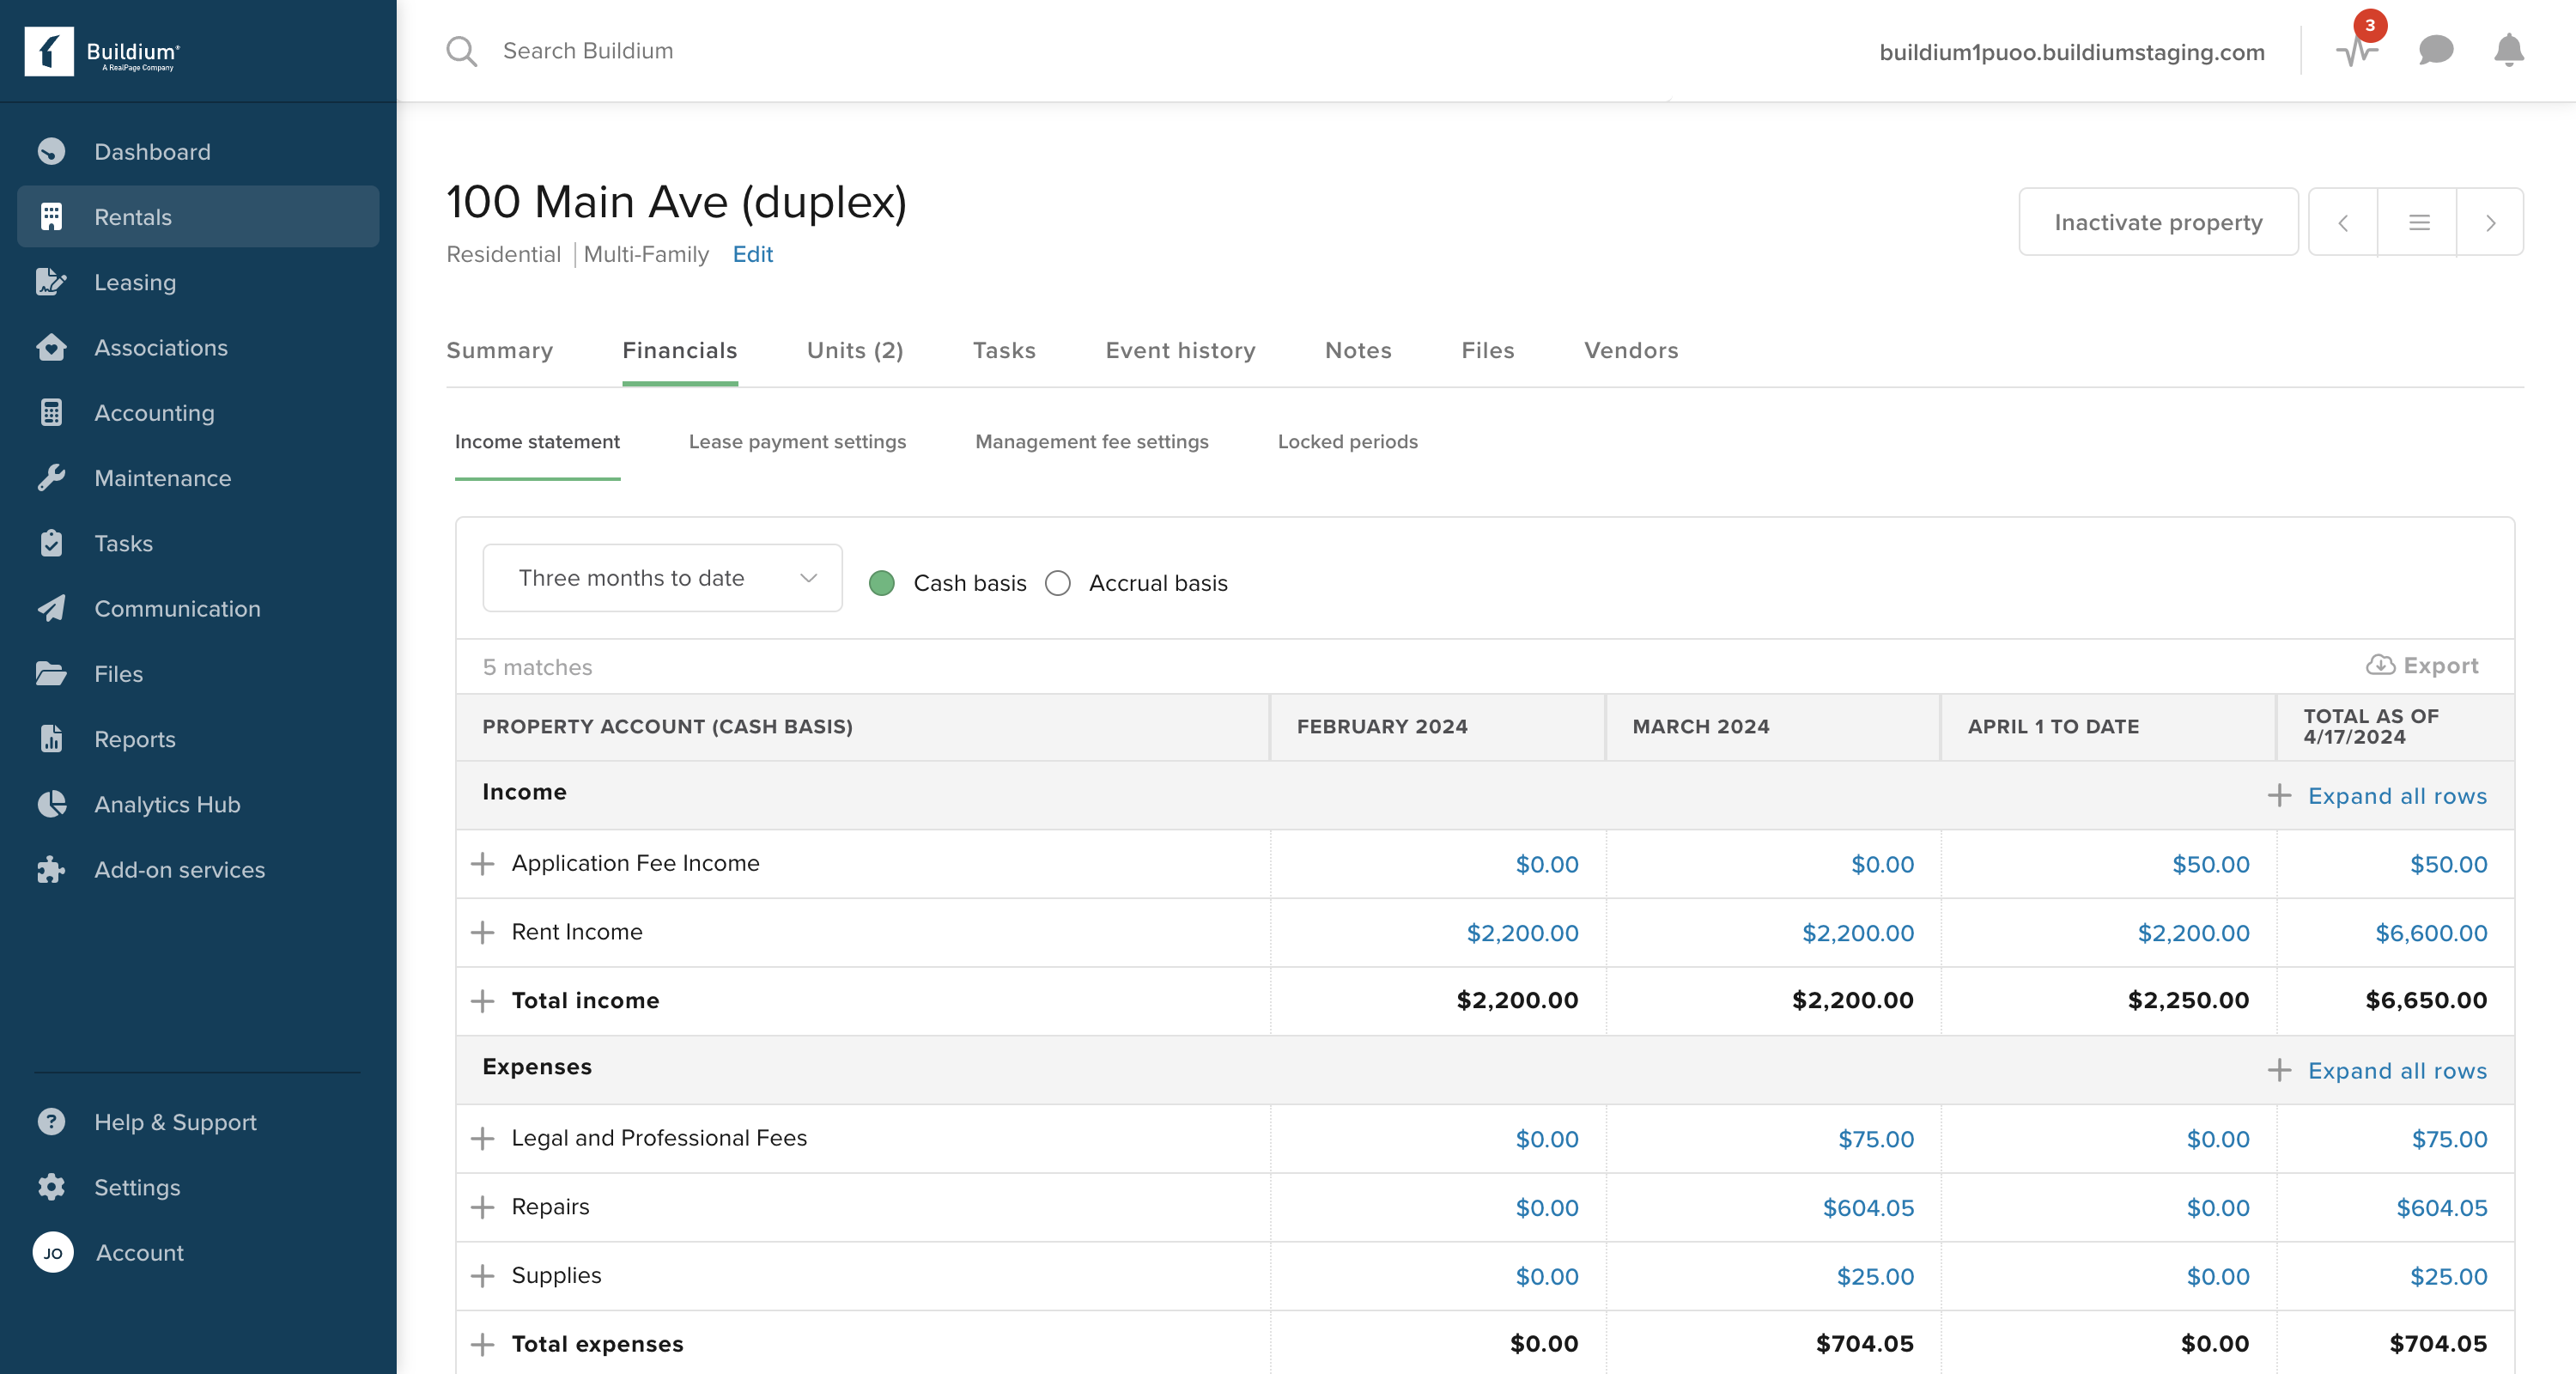This screenshot has height=1374, width=2576.
Task: Open the chat messages bubble icon
Action: tap(2435, 50)
